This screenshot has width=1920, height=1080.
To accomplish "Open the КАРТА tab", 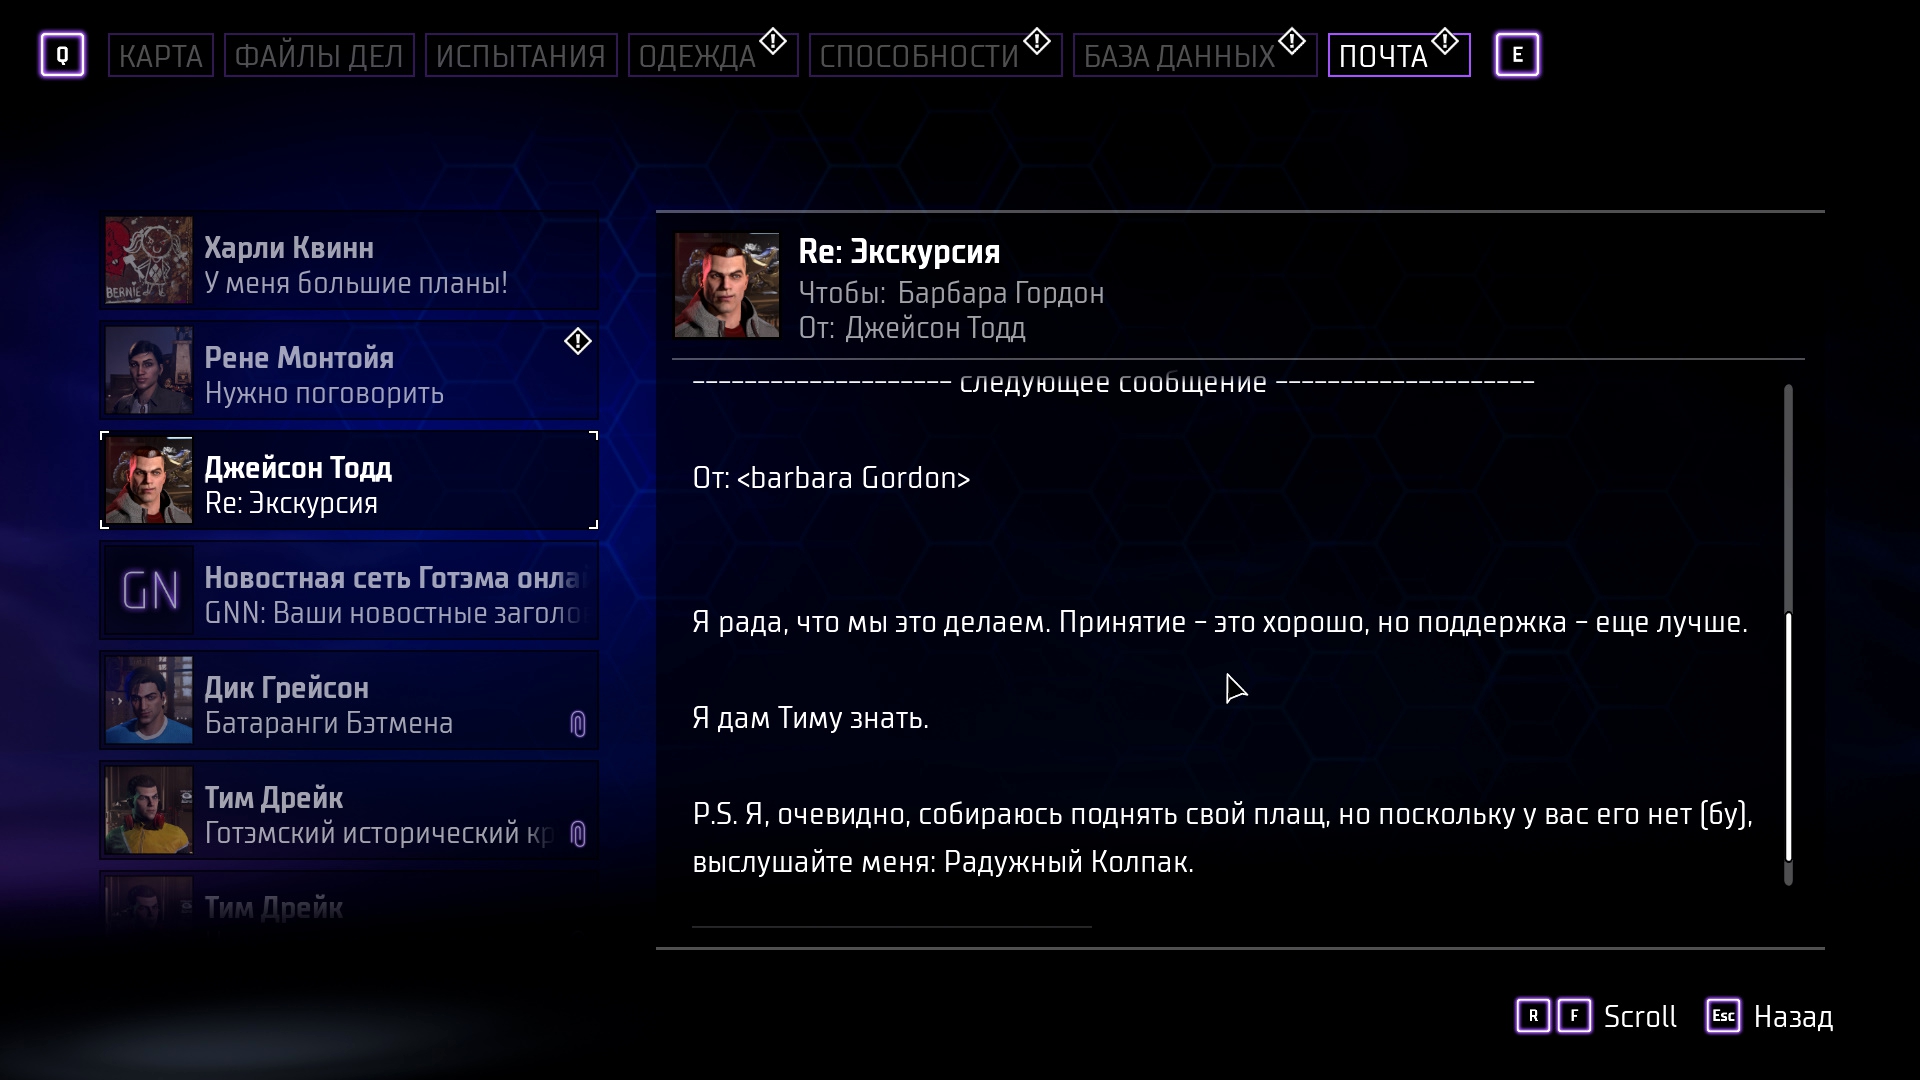I will click(x=160, y=55).
